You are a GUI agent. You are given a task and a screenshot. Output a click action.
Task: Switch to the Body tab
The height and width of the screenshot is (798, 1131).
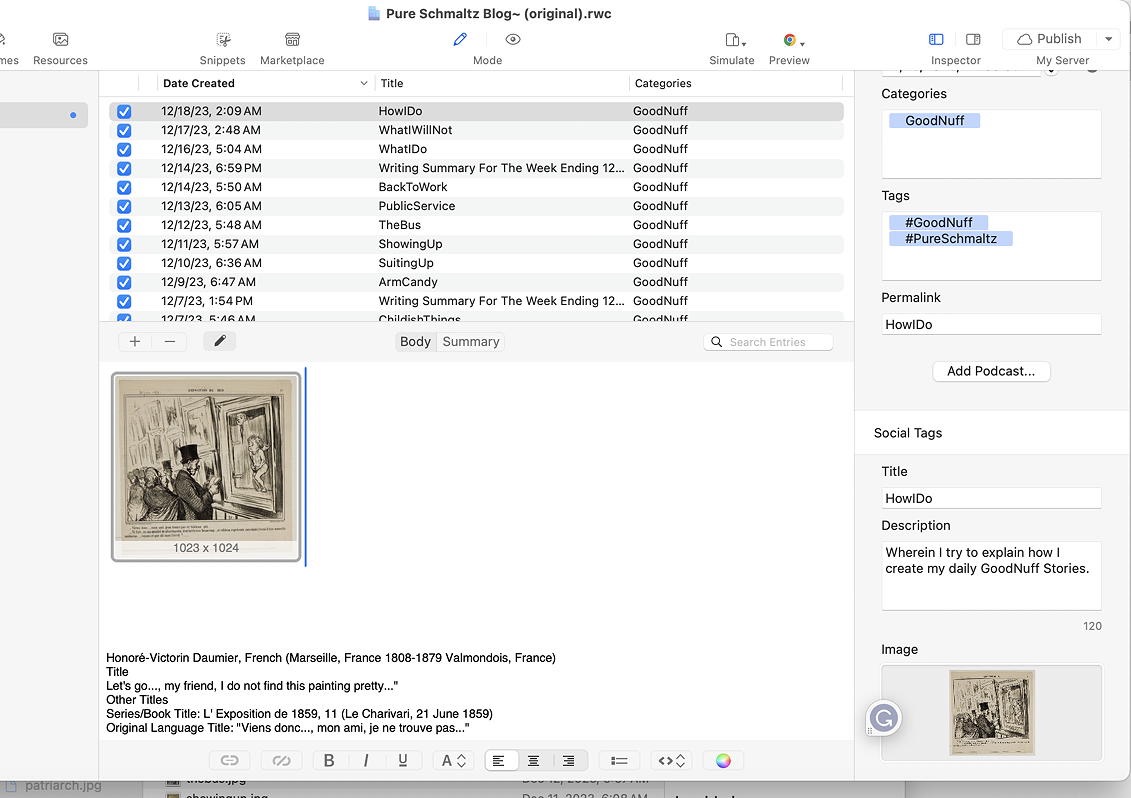415,341
